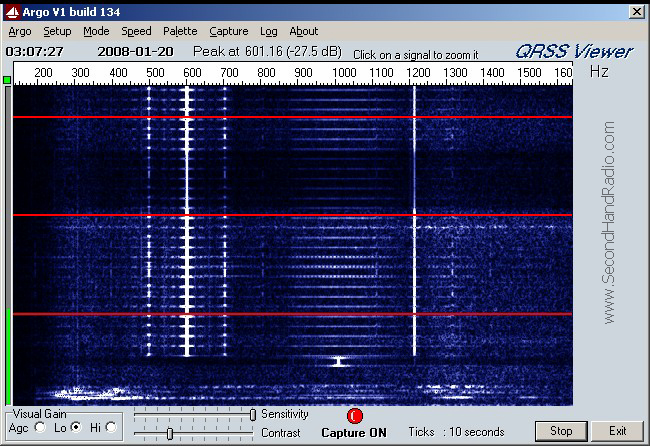Click the Contrast slider handle
The width and height of the screenshot is (650, 446).
[x=170, y=434]
